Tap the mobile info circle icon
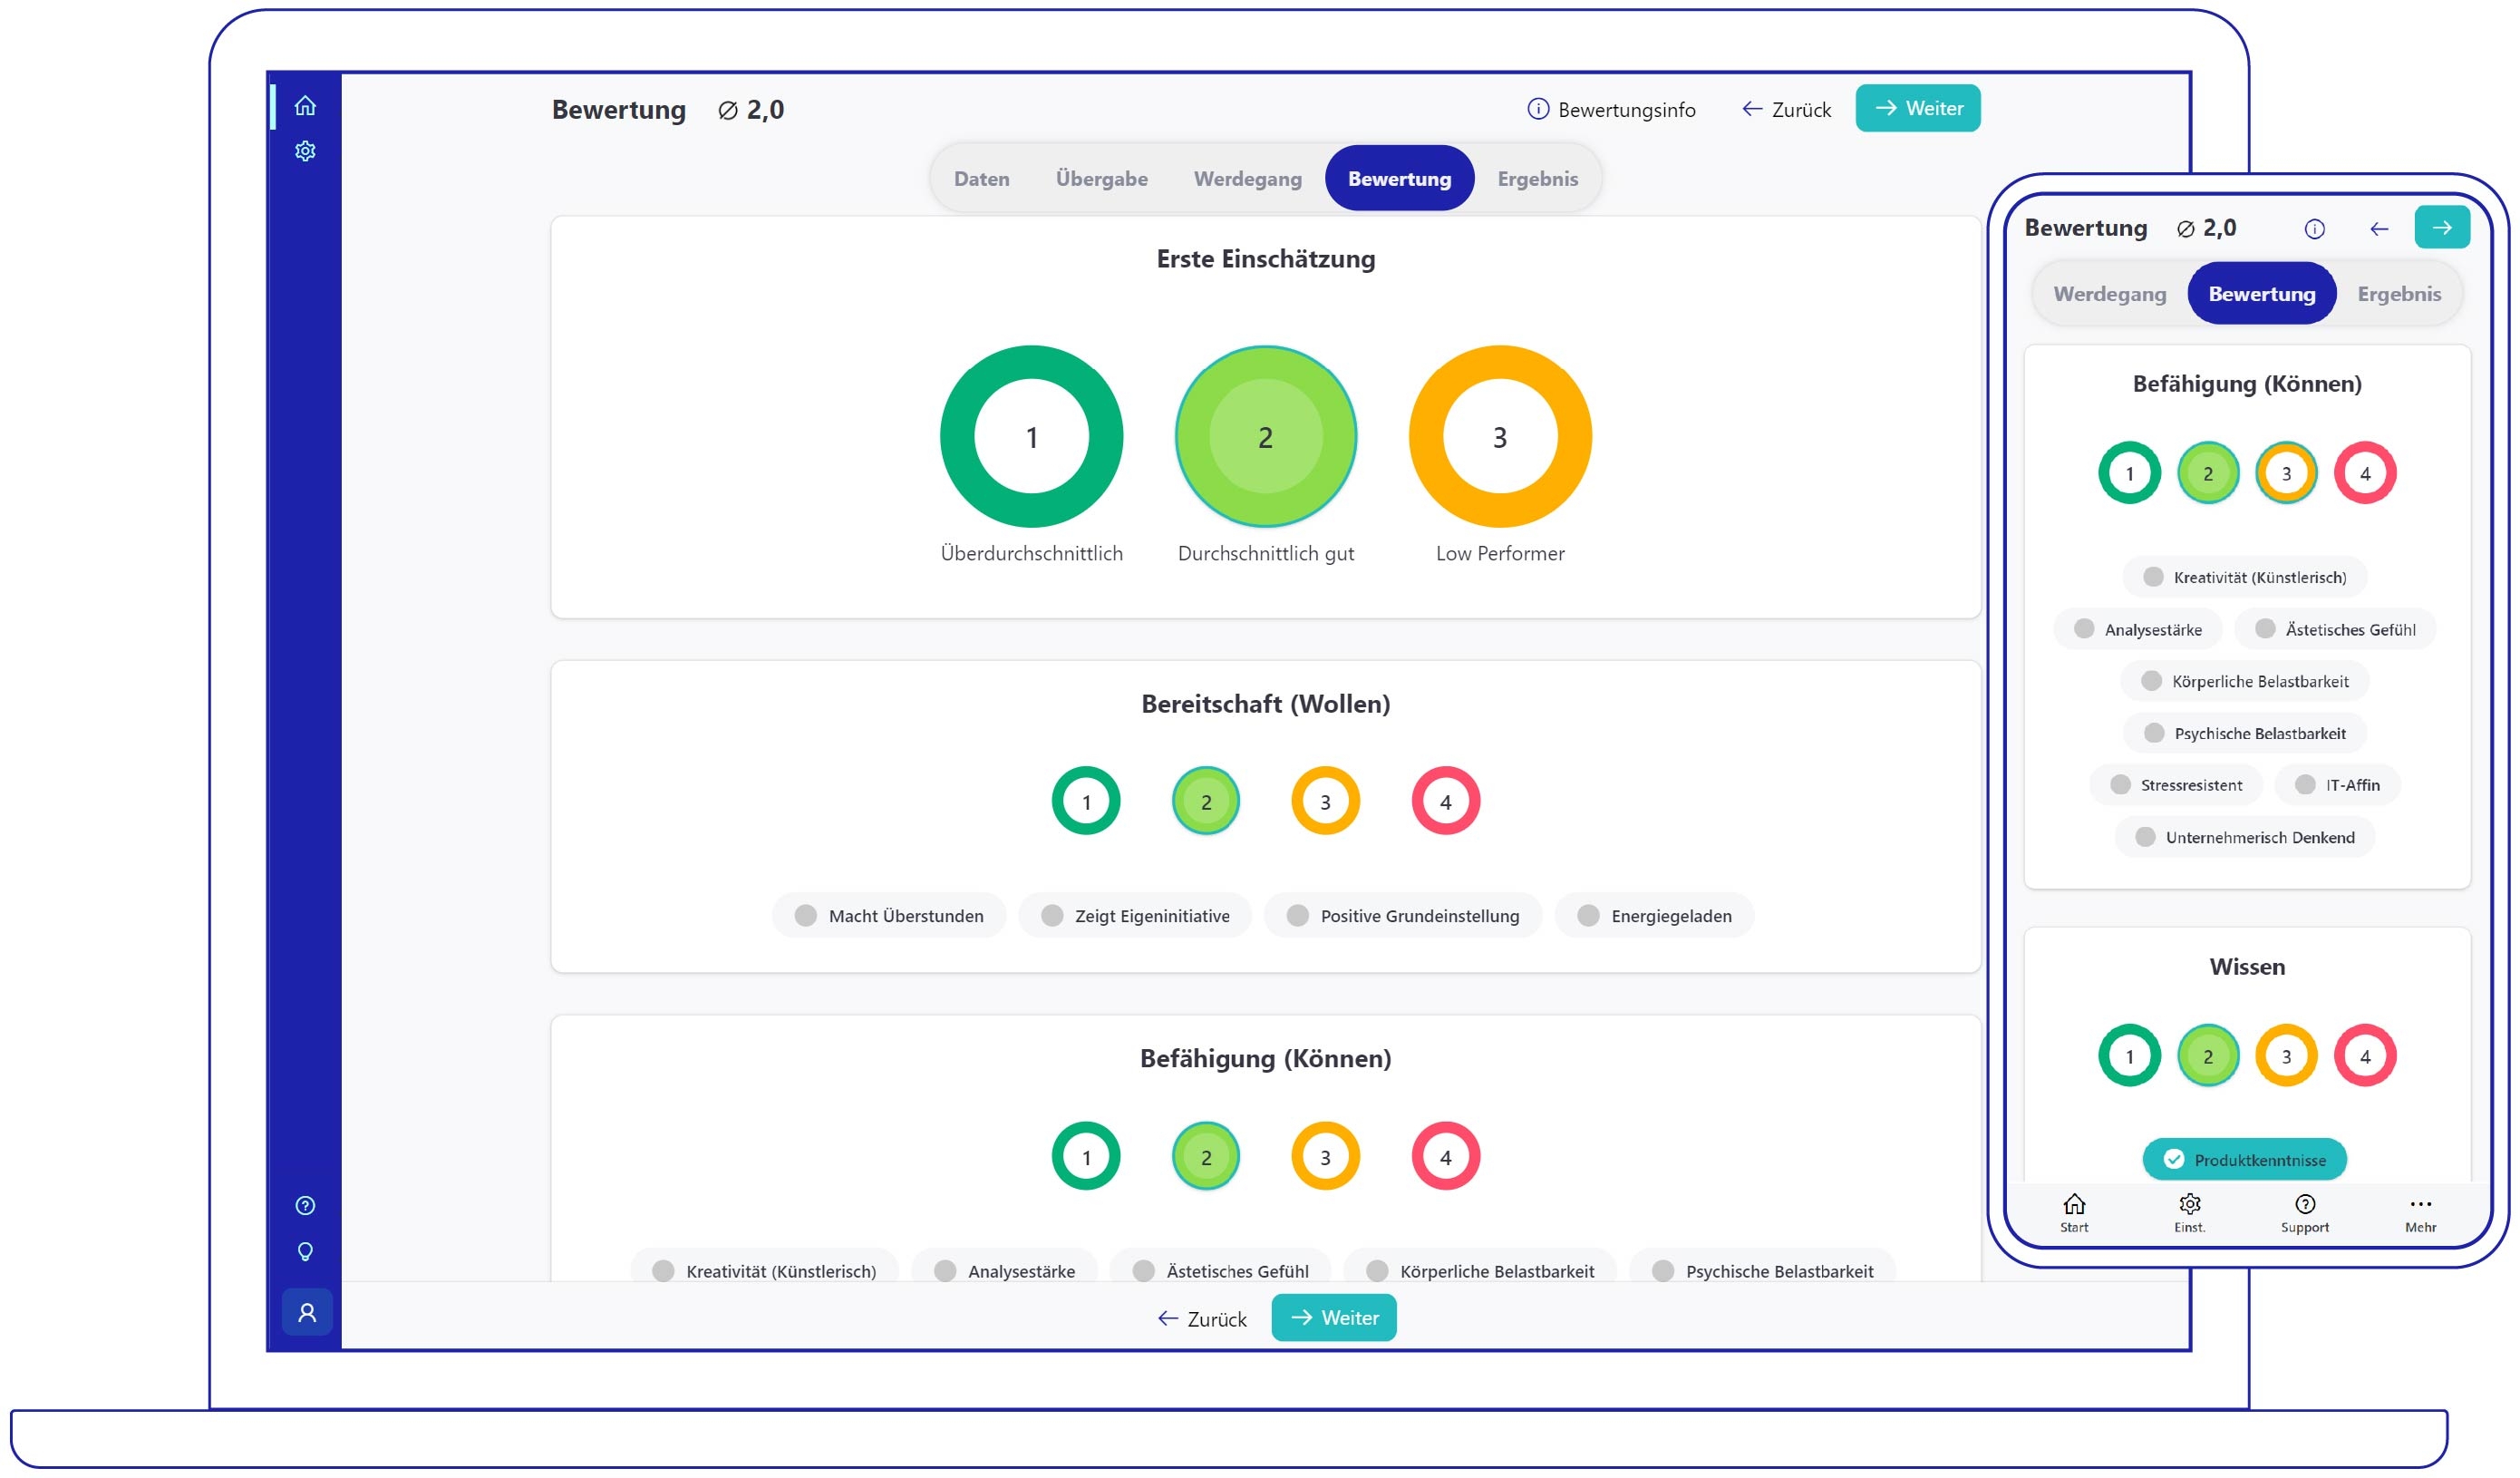Viewport: 2520px width, 1478px height. (2314, 229)
